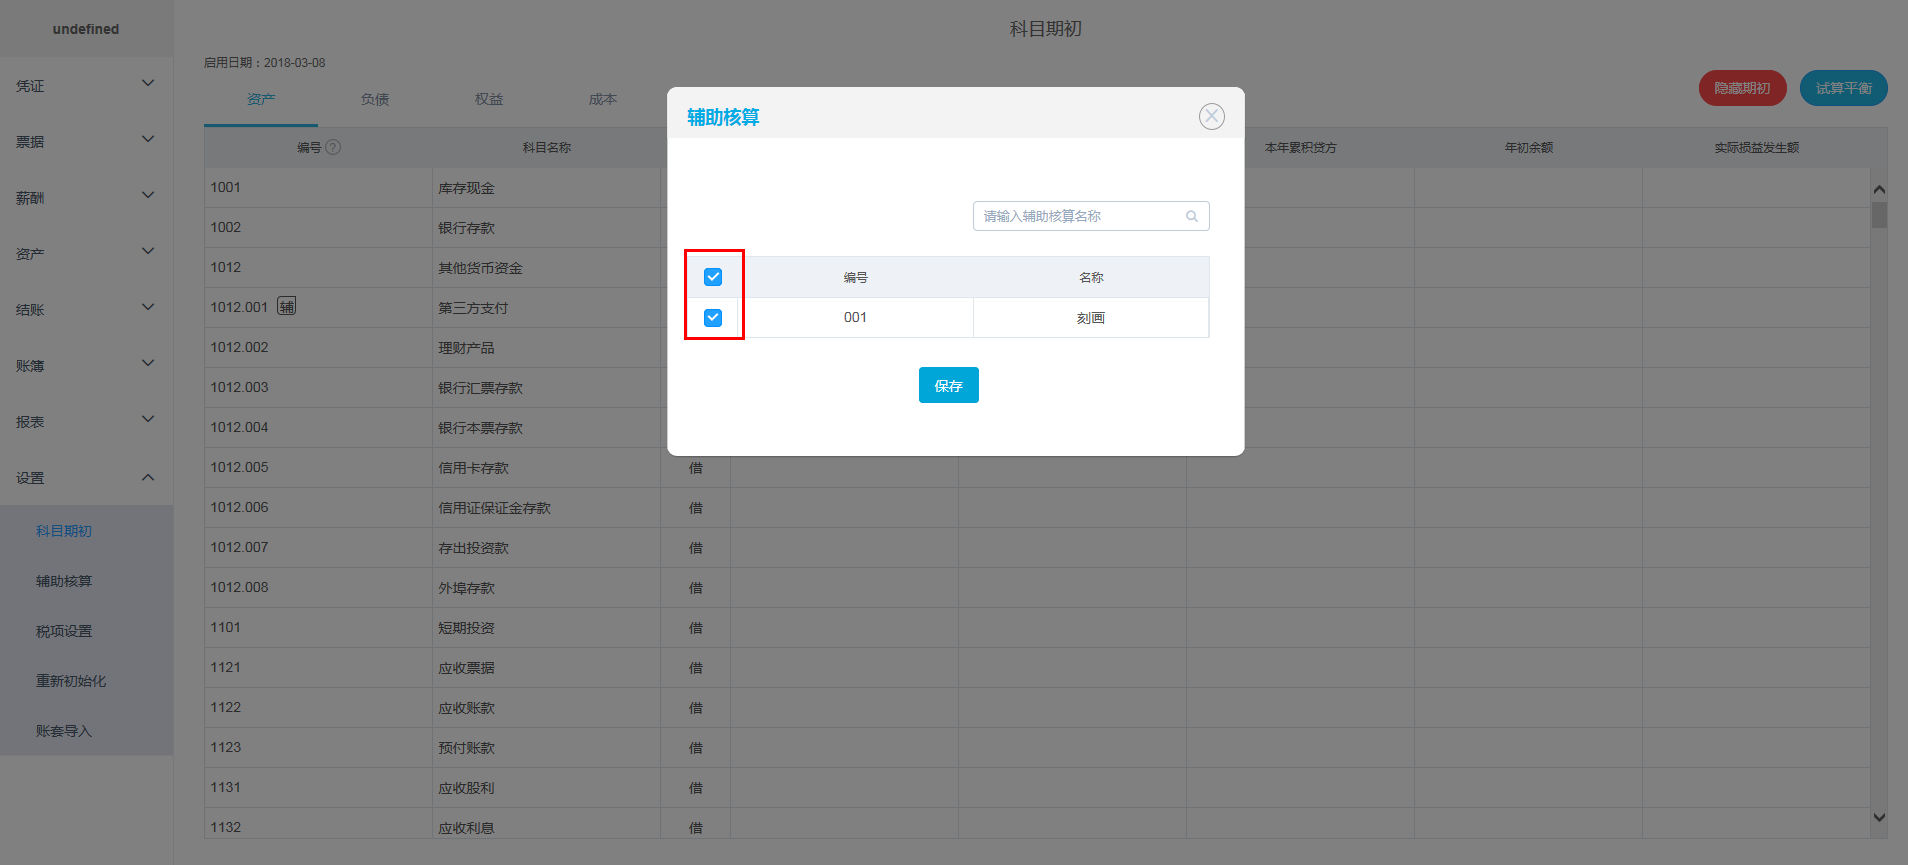This screenshot has width=1908, height=865.
Task: Uncheck the checkbox for row 001
Action: point(713,318)
